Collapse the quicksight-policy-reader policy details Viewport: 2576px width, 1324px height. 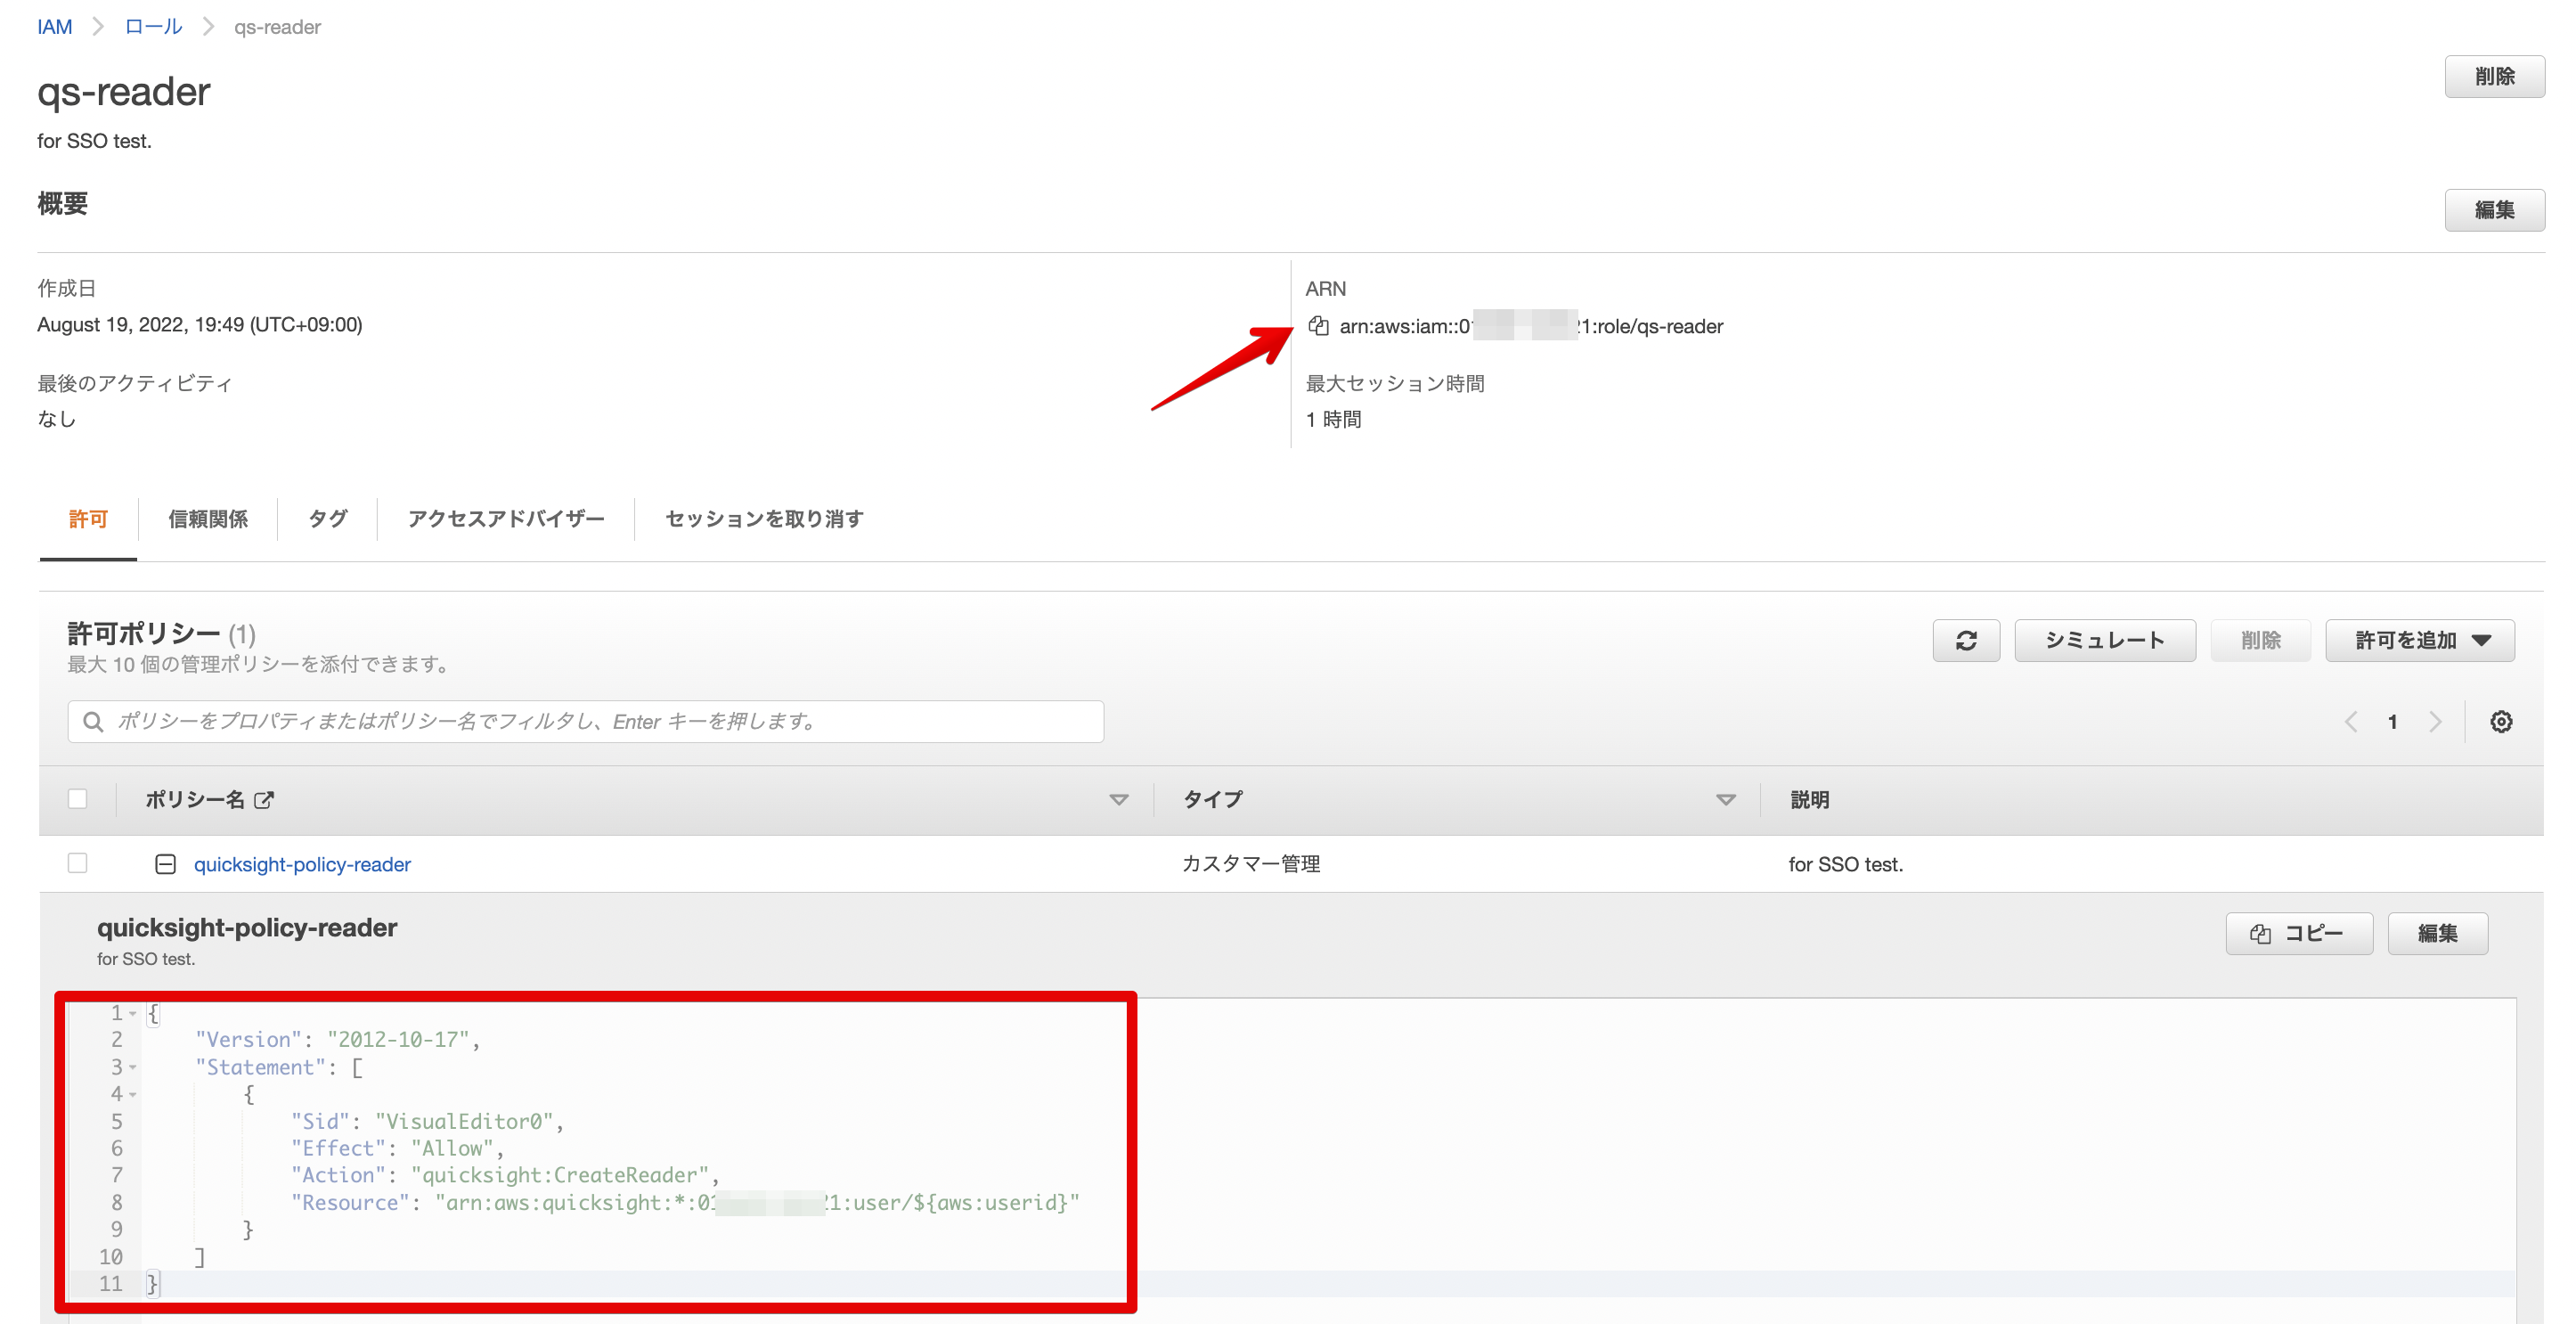pos(166,864)
